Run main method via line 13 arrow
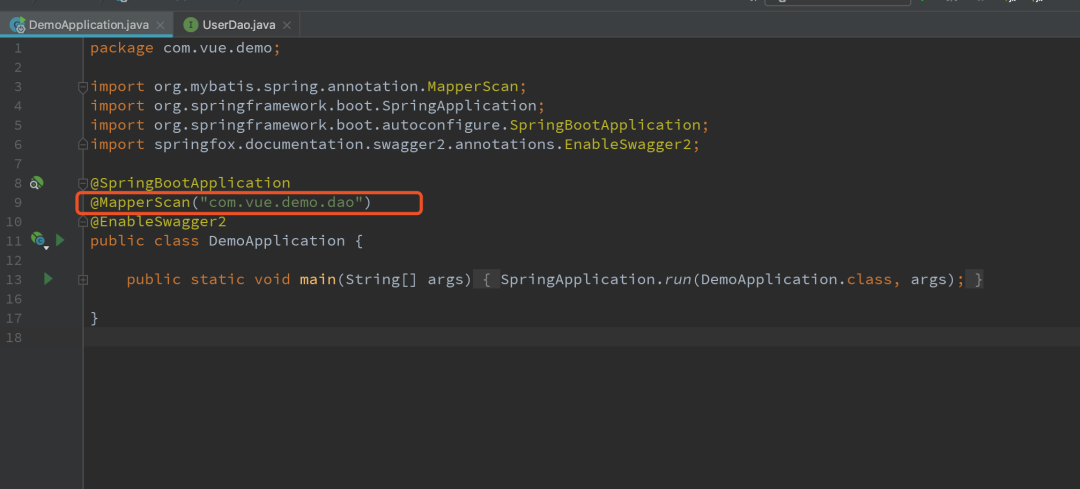Screen dimensions: 1080x489 48,279
